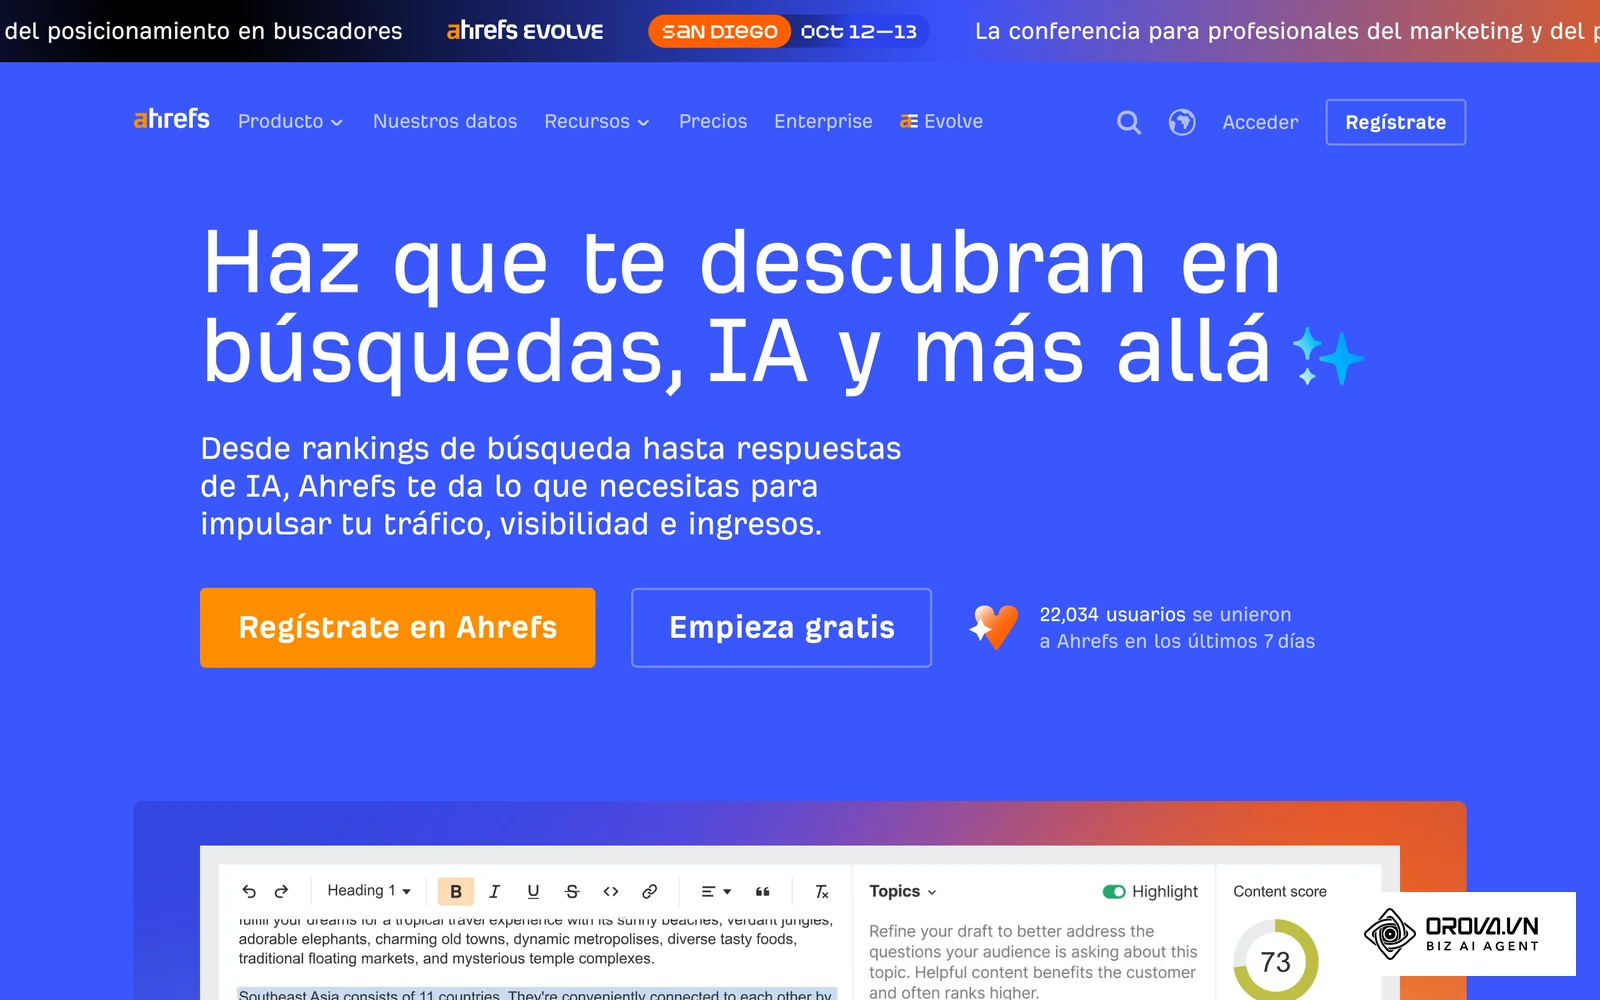
Task: Click the Acceder login link
Action: [x=1260, y=122]
